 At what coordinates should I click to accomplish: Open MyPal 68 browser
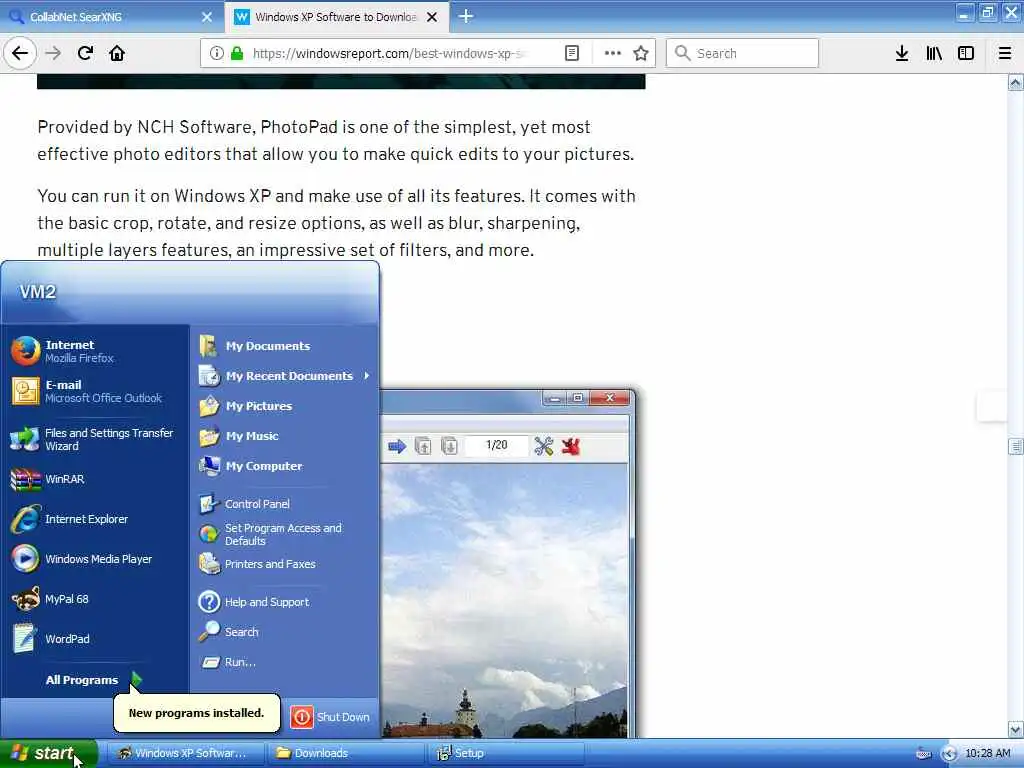click(97, 599)
